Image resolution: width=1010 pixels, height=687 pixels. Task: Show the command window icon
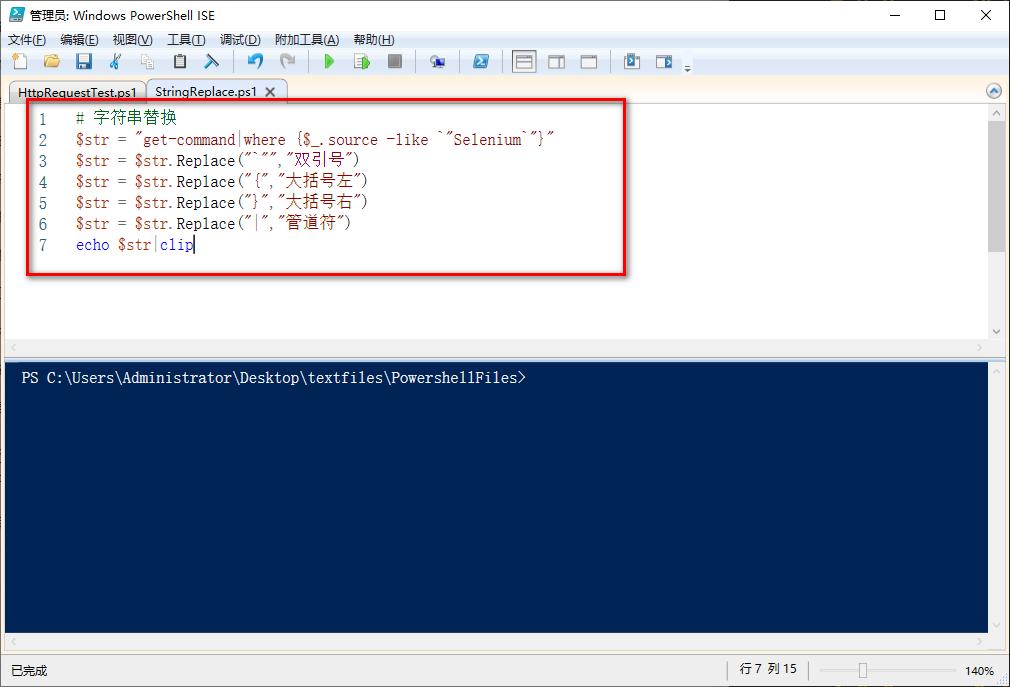pyautogui.click(x=632, y=62)
